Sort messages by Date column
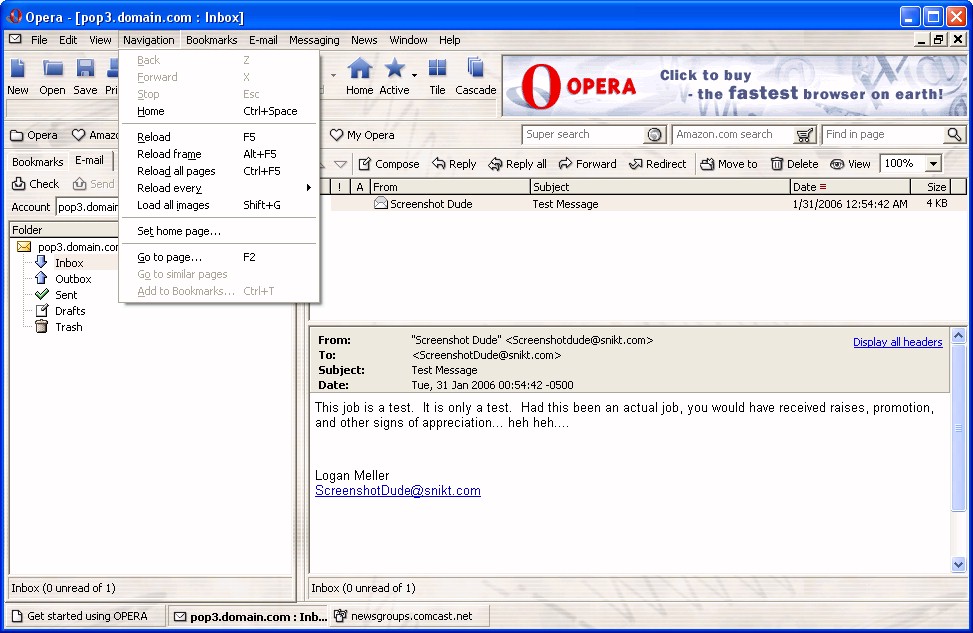 coord(850,187)
